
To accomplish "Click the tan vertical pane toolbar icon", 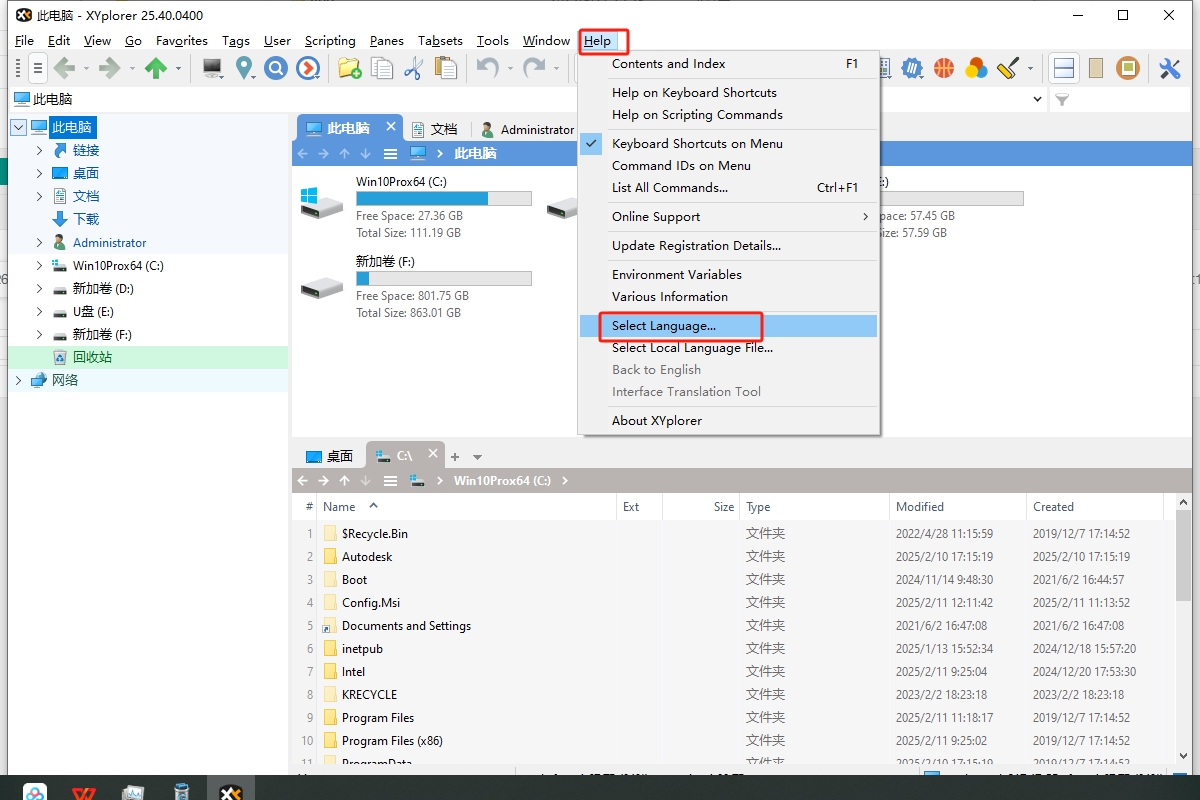I will tap(1096, 68).
